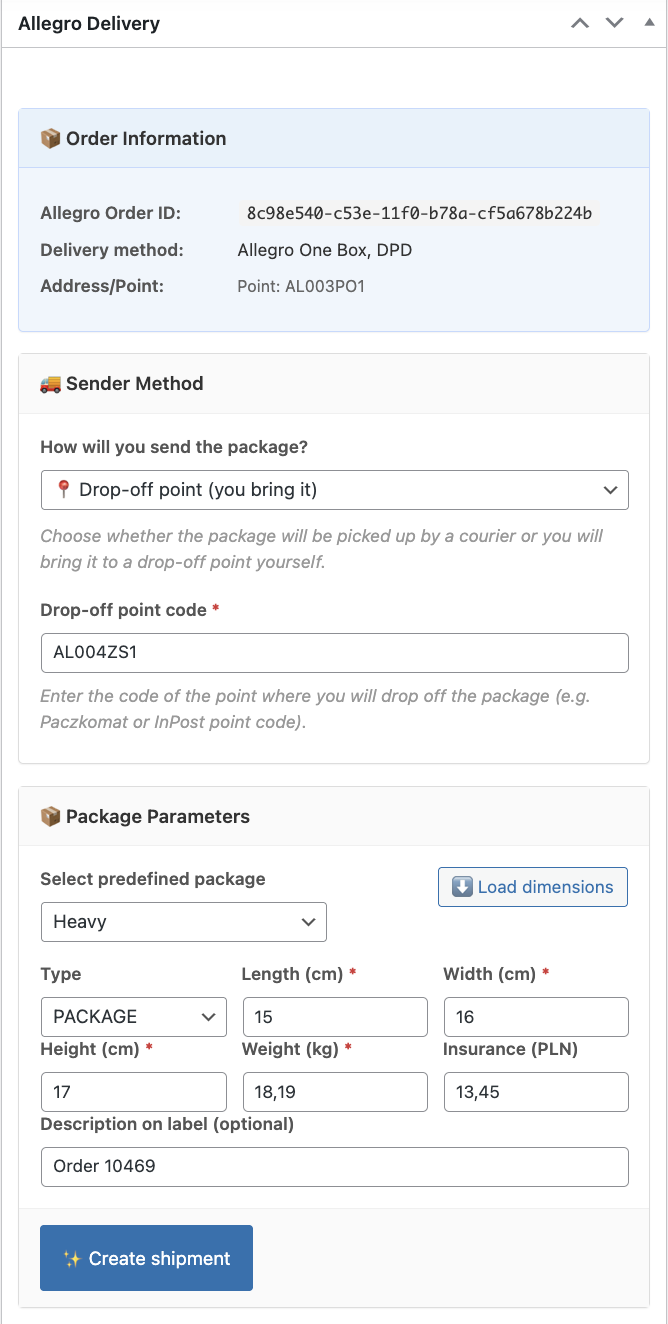Move Allegro Delivery panel down
668x1324 pixels.
(614, 23)
